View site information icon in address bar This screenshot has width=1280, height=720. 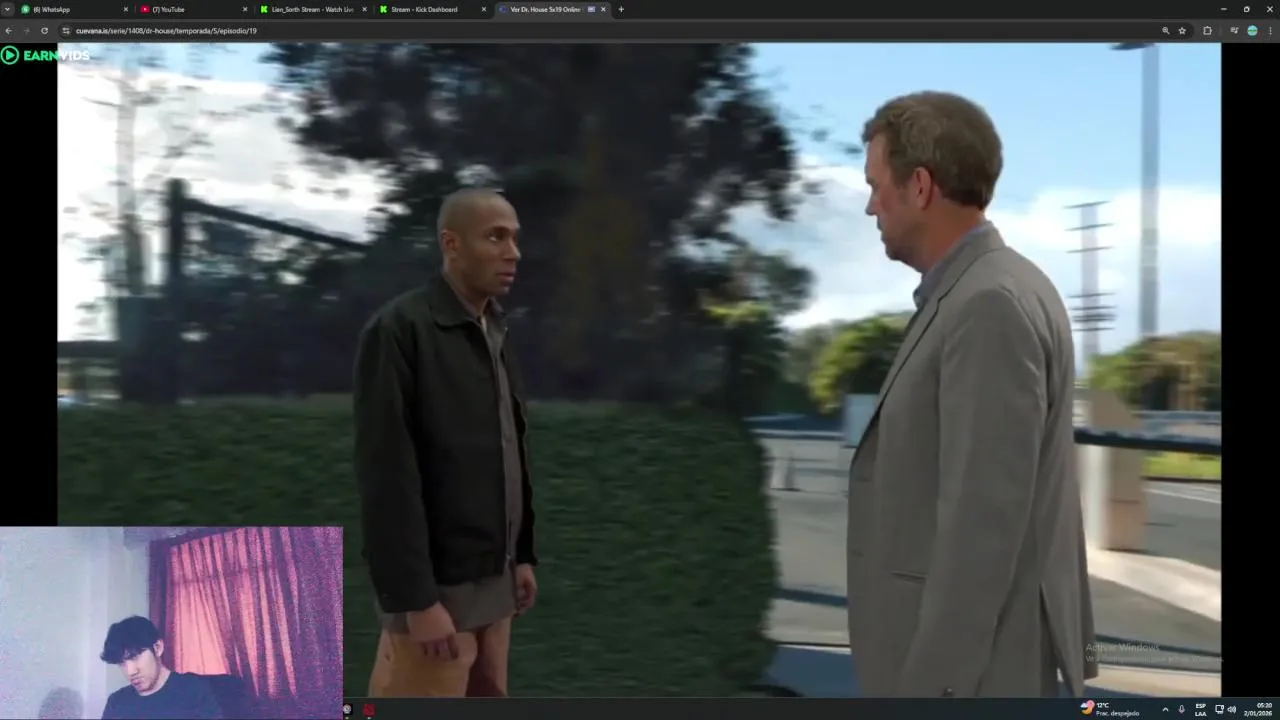66,31
